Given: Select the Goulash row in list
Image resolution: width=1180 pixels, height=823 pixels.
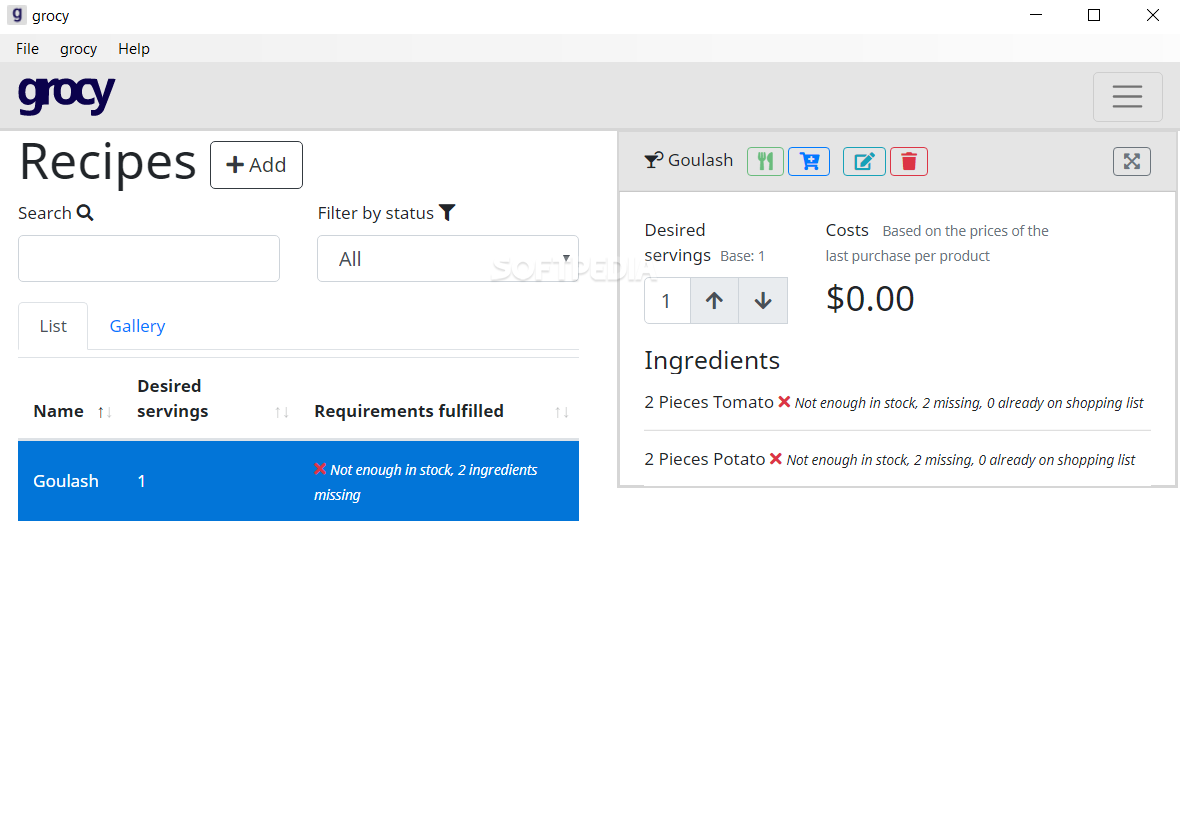Looking at the screenshot, I should [x=298, y=481].
